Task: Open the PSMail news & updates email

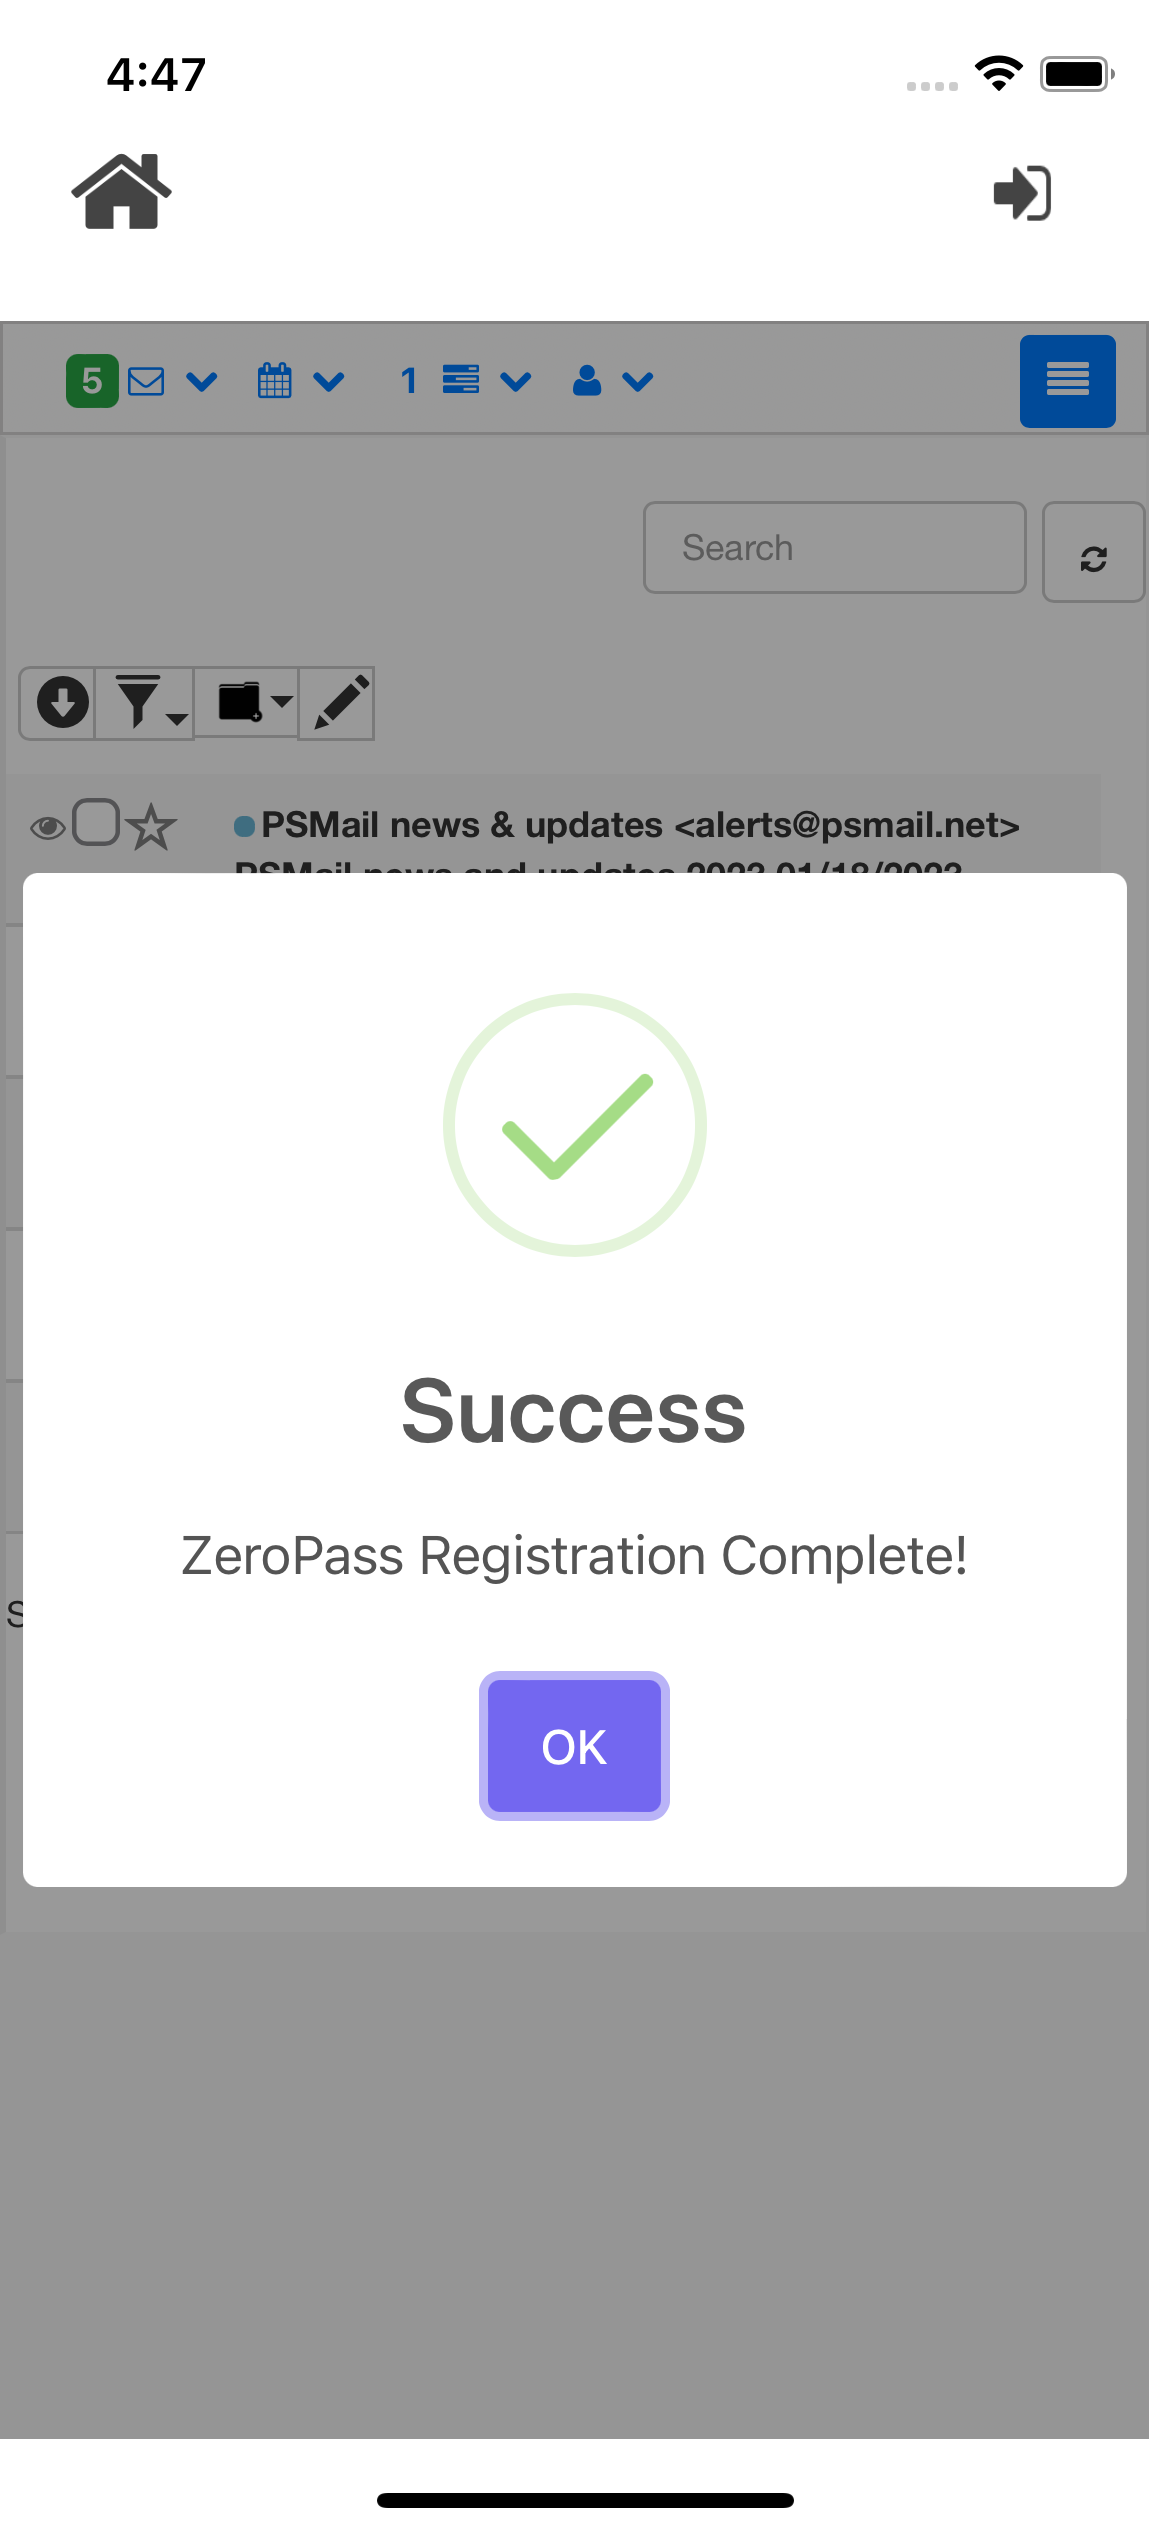Action: pyautogui.click(x=640, y=825)
